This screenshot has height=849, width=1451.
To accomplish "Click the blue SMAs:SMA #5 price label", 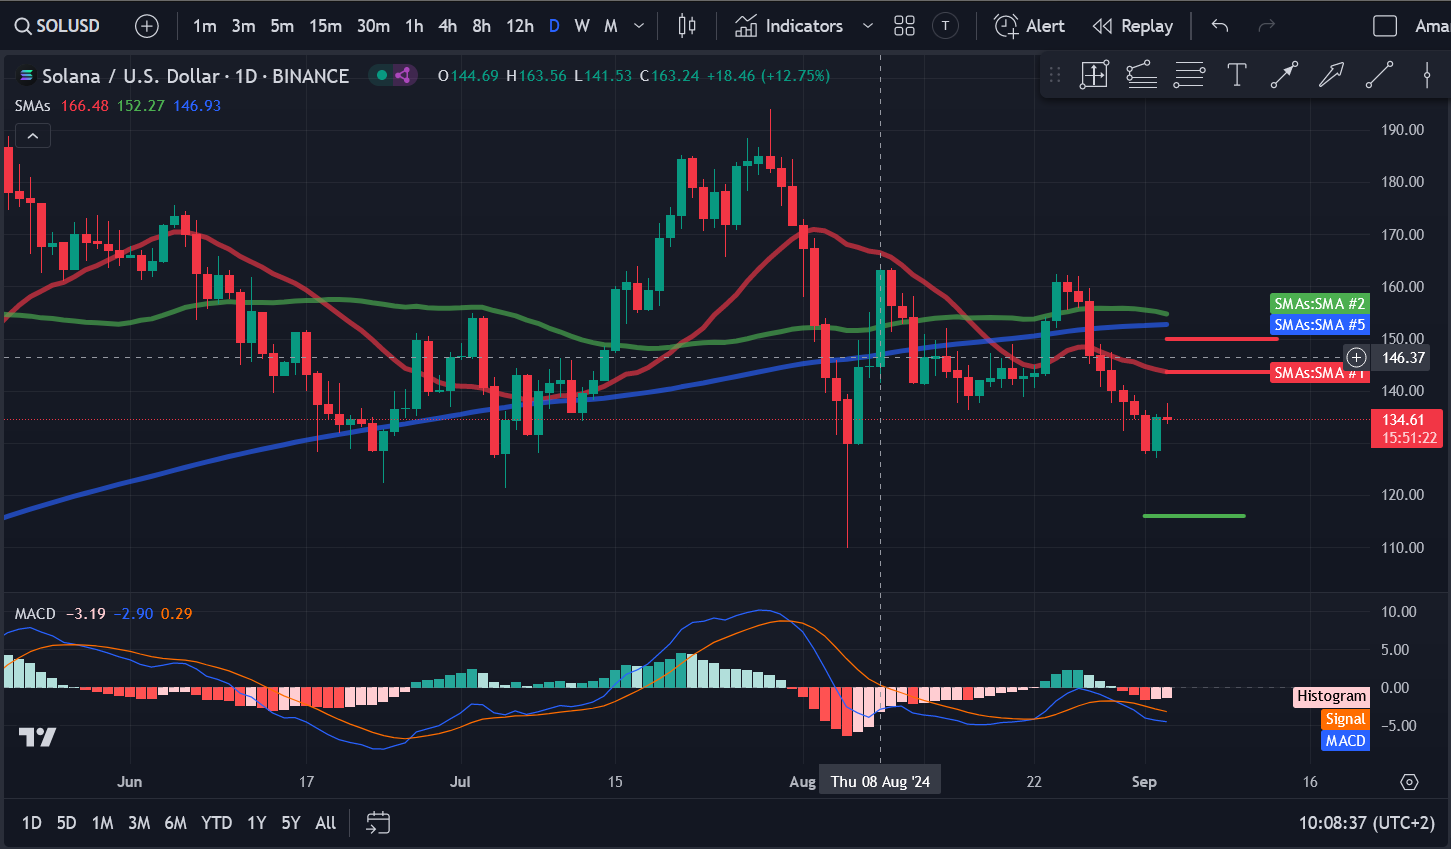I will click(1319, 324).
